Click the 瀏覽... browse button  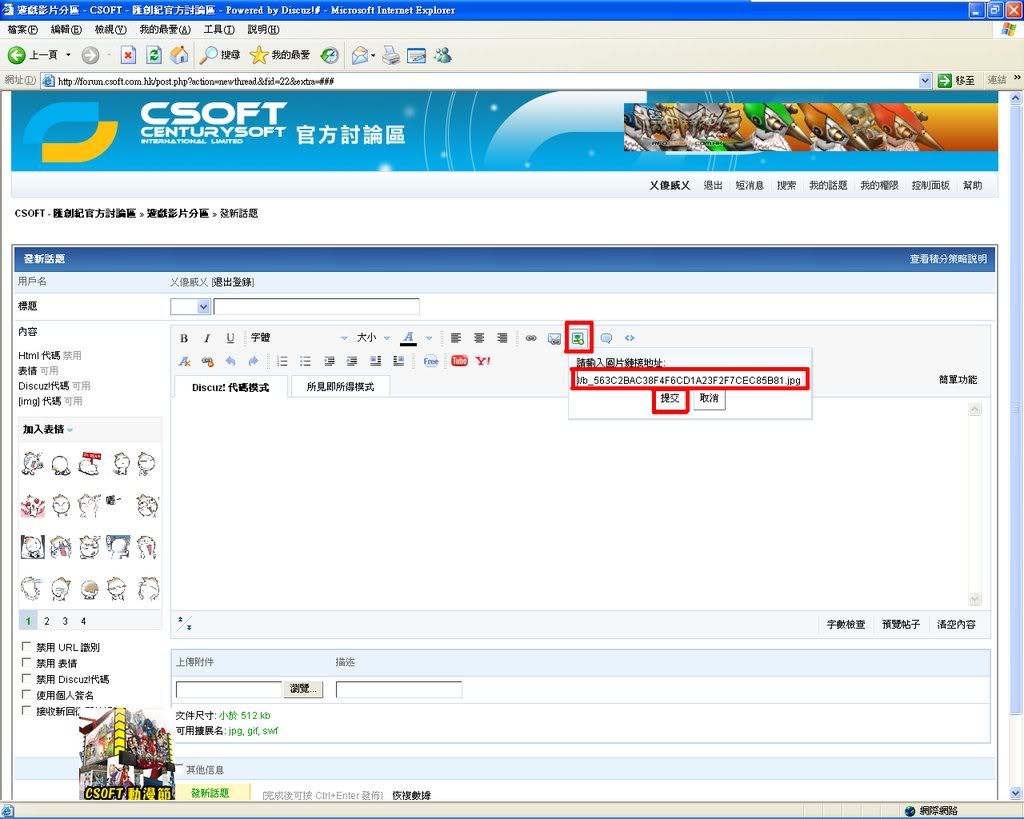point(304,689)
